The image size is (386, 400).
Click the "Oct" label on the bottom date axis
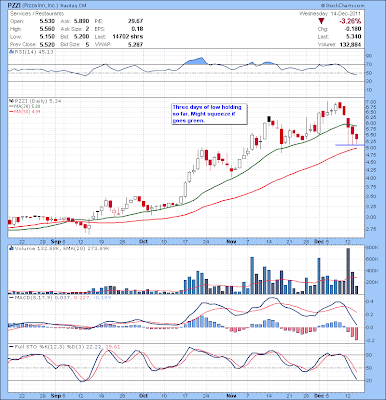tap(143, 396)
